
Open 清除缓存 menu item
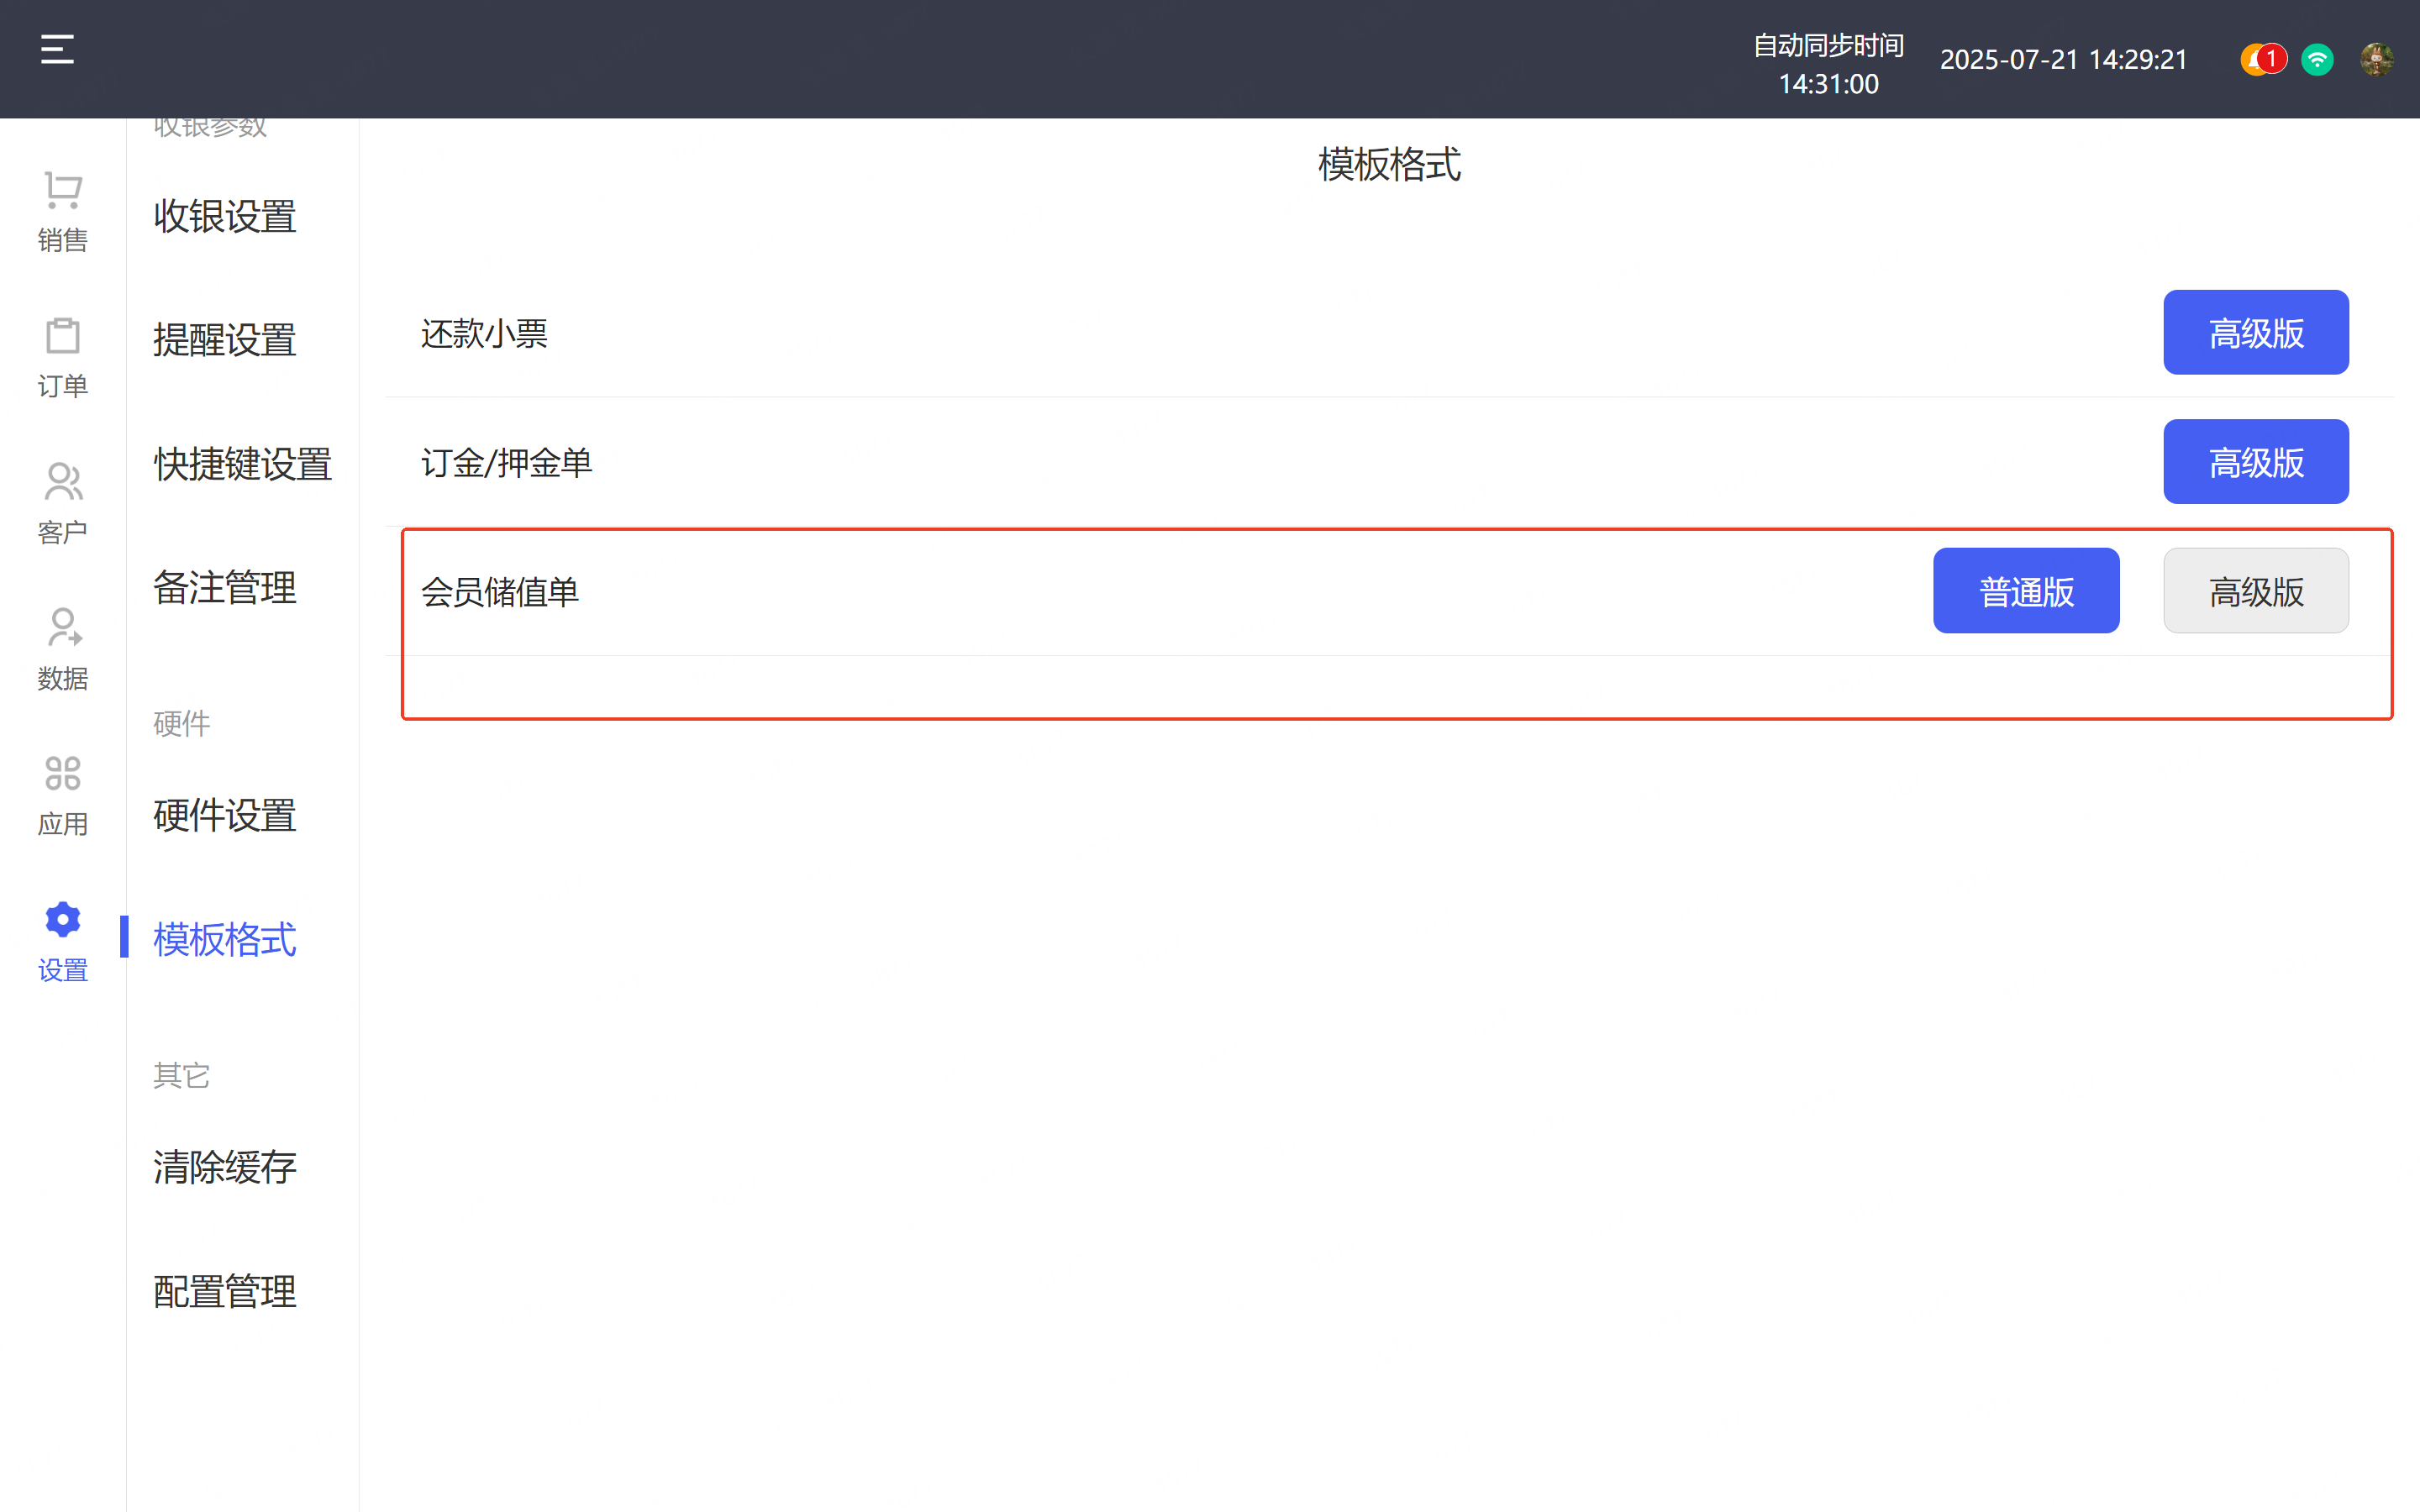click(225, 1168)
